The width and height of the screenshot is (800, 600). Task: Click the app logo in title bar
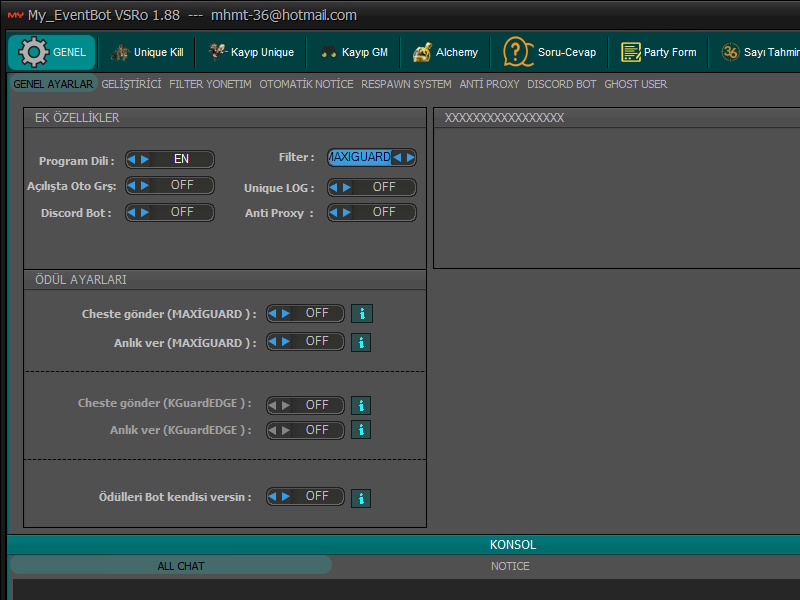pos(15,15)
